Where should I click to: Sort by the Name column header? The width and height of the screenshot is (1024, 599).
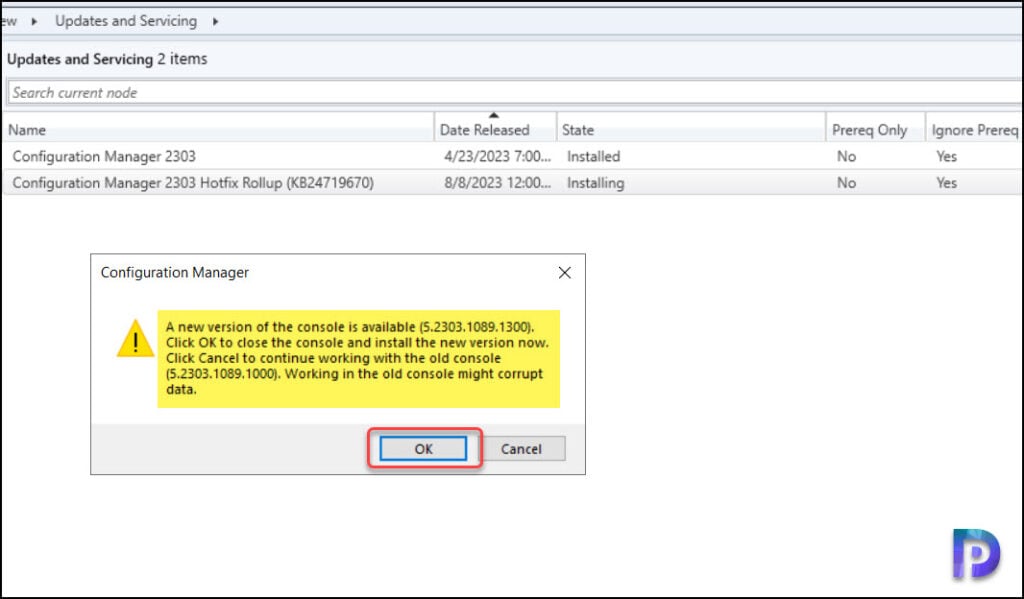[x=218, y=129]
